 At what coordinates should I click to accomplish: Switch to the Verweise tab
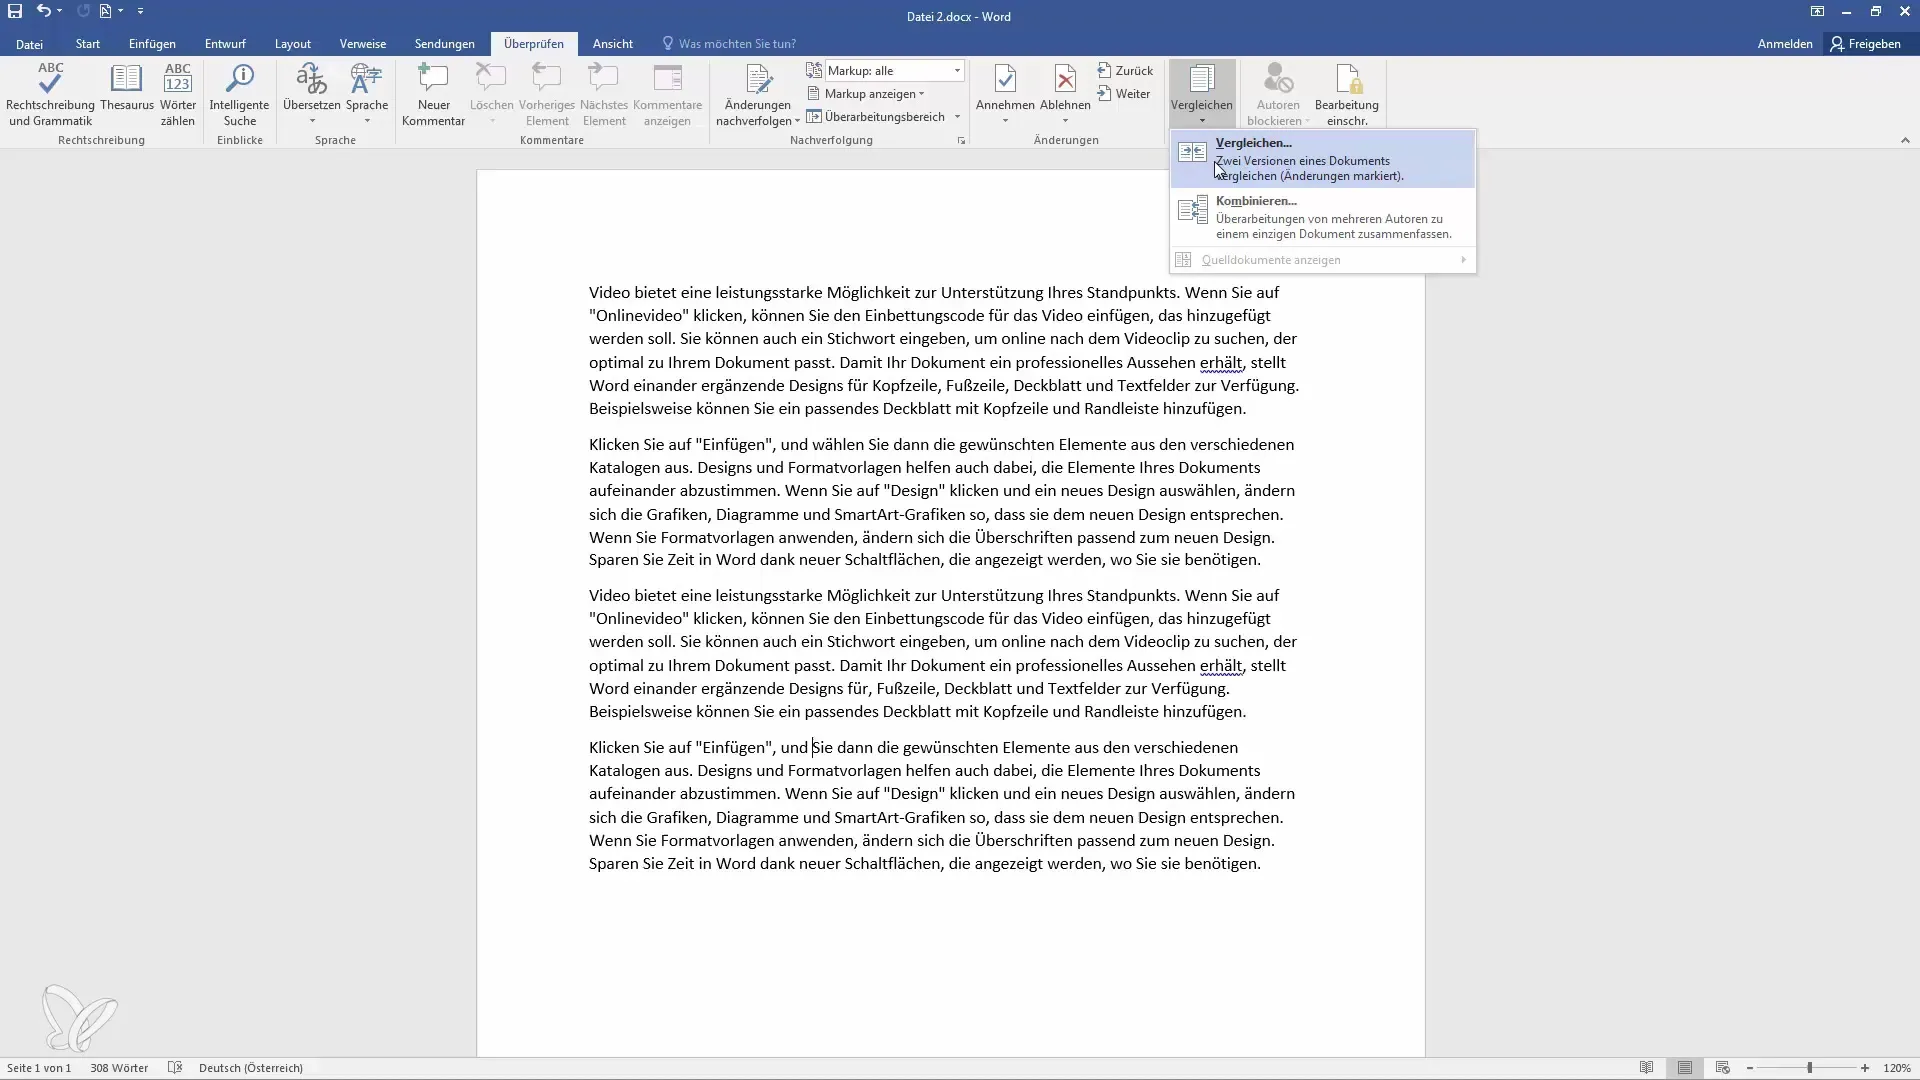[363, 44]
